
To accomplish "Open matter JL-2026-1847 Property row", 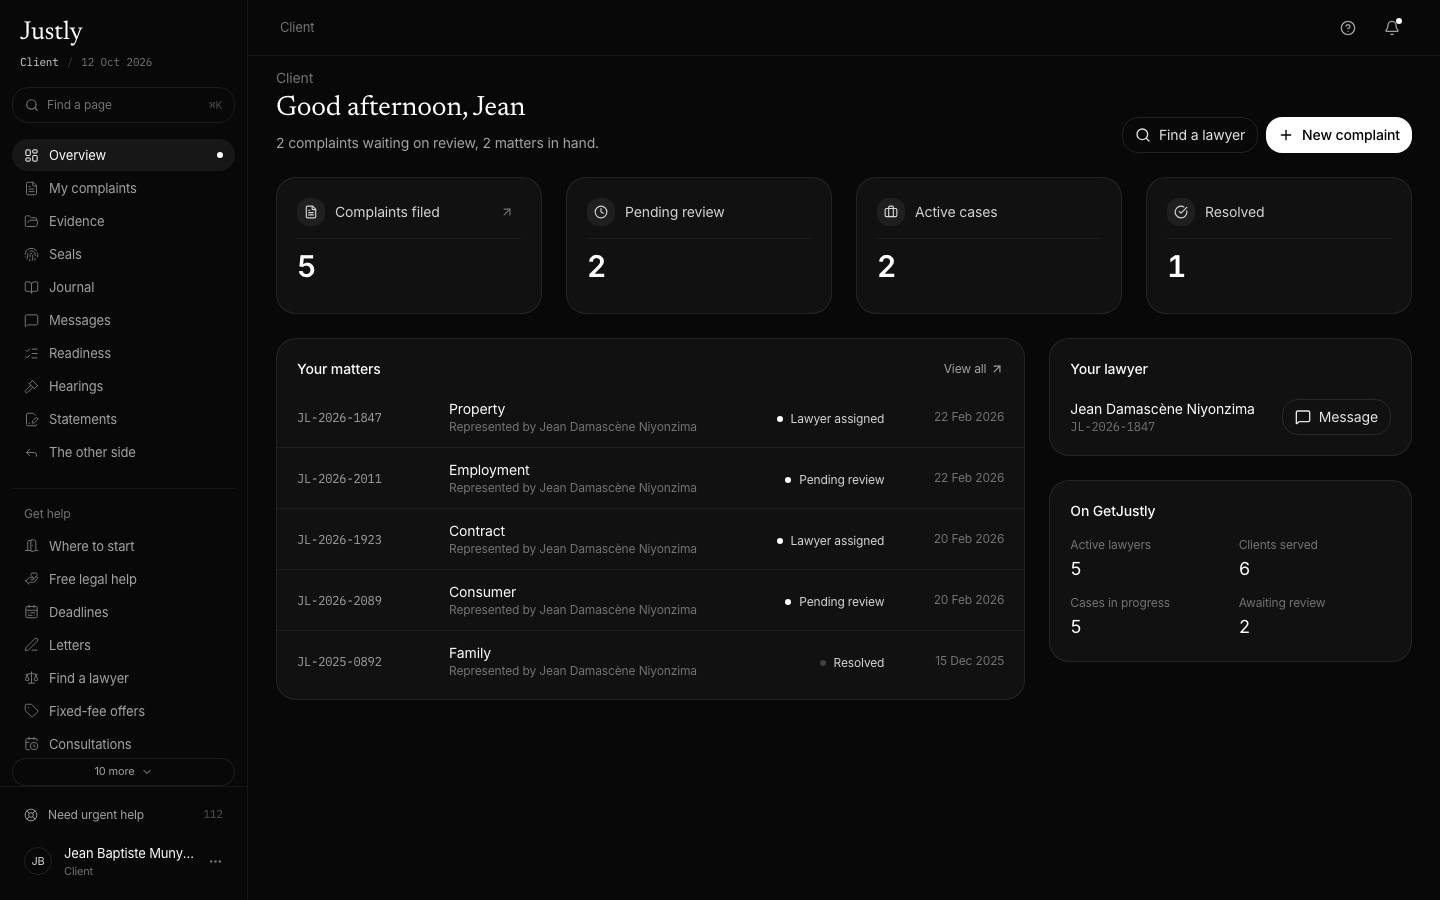I will pyautogui.click(x=650, y=417).
